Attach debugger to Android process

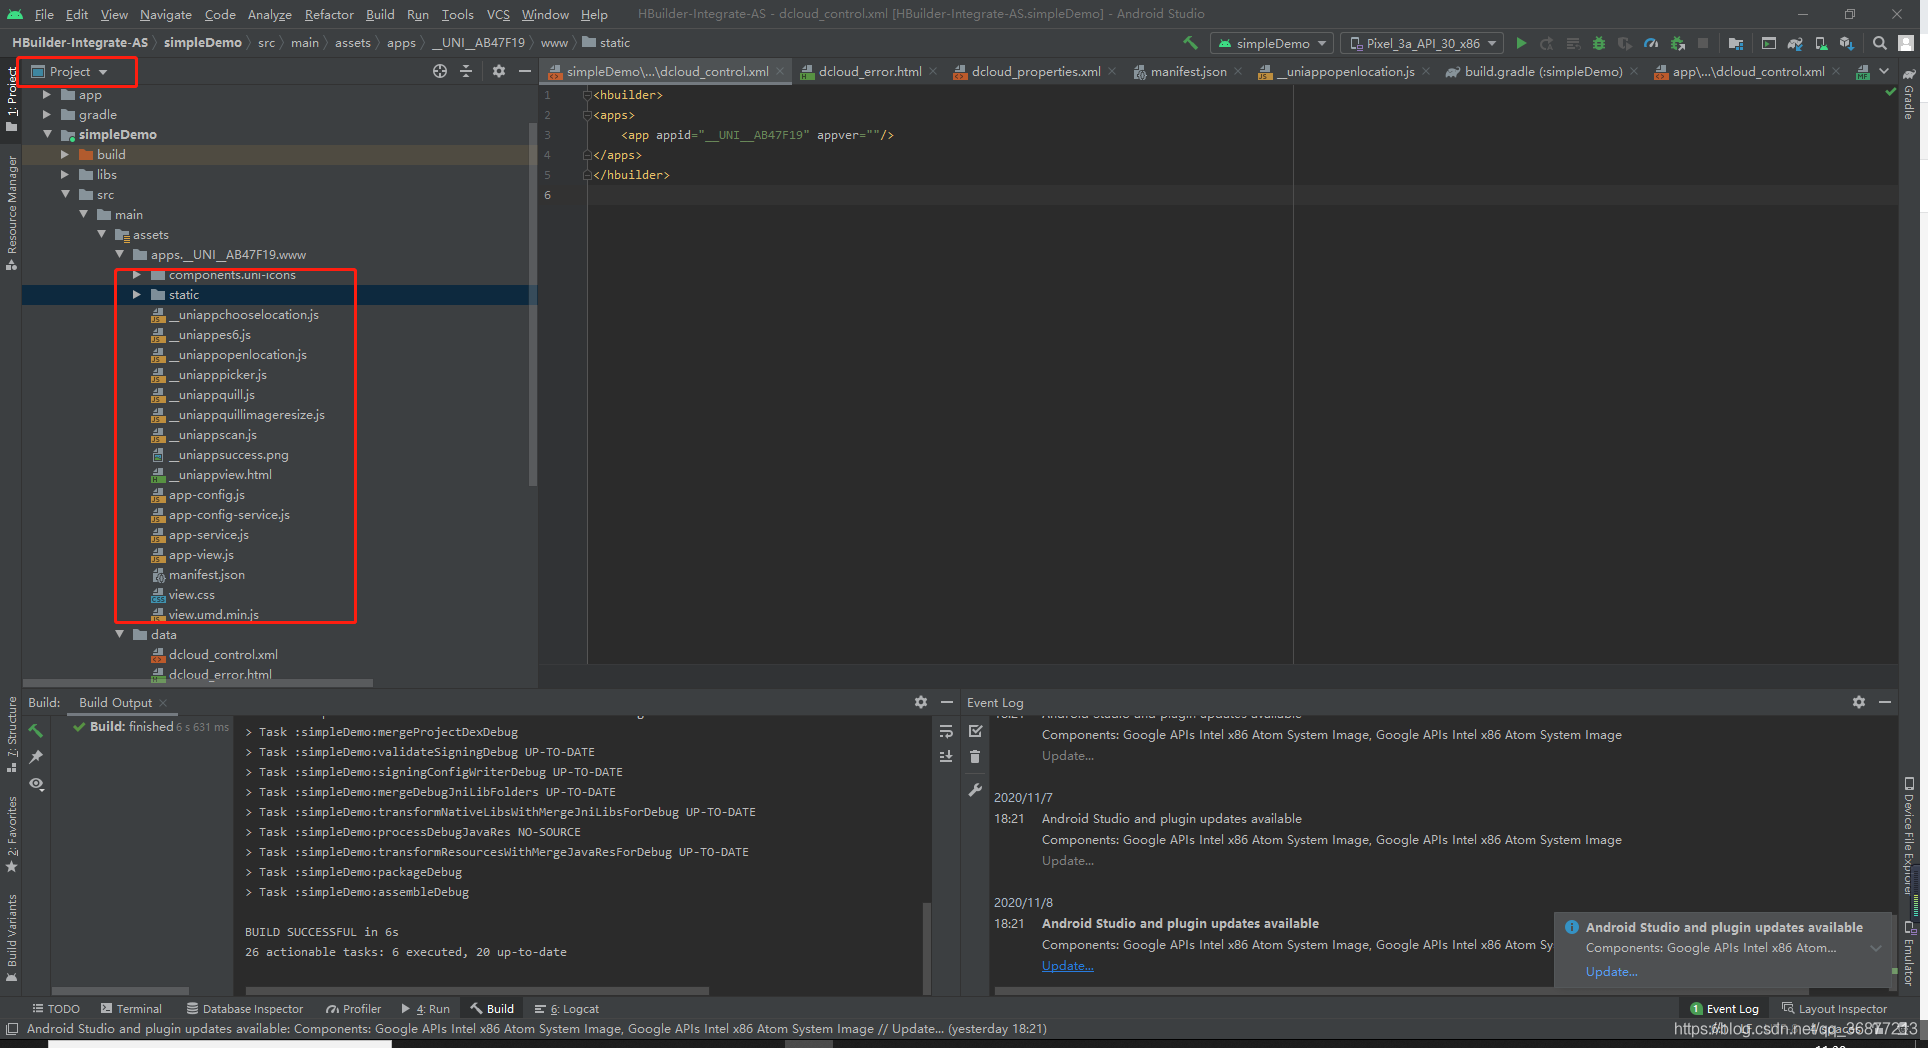[x=1678, y=43]
